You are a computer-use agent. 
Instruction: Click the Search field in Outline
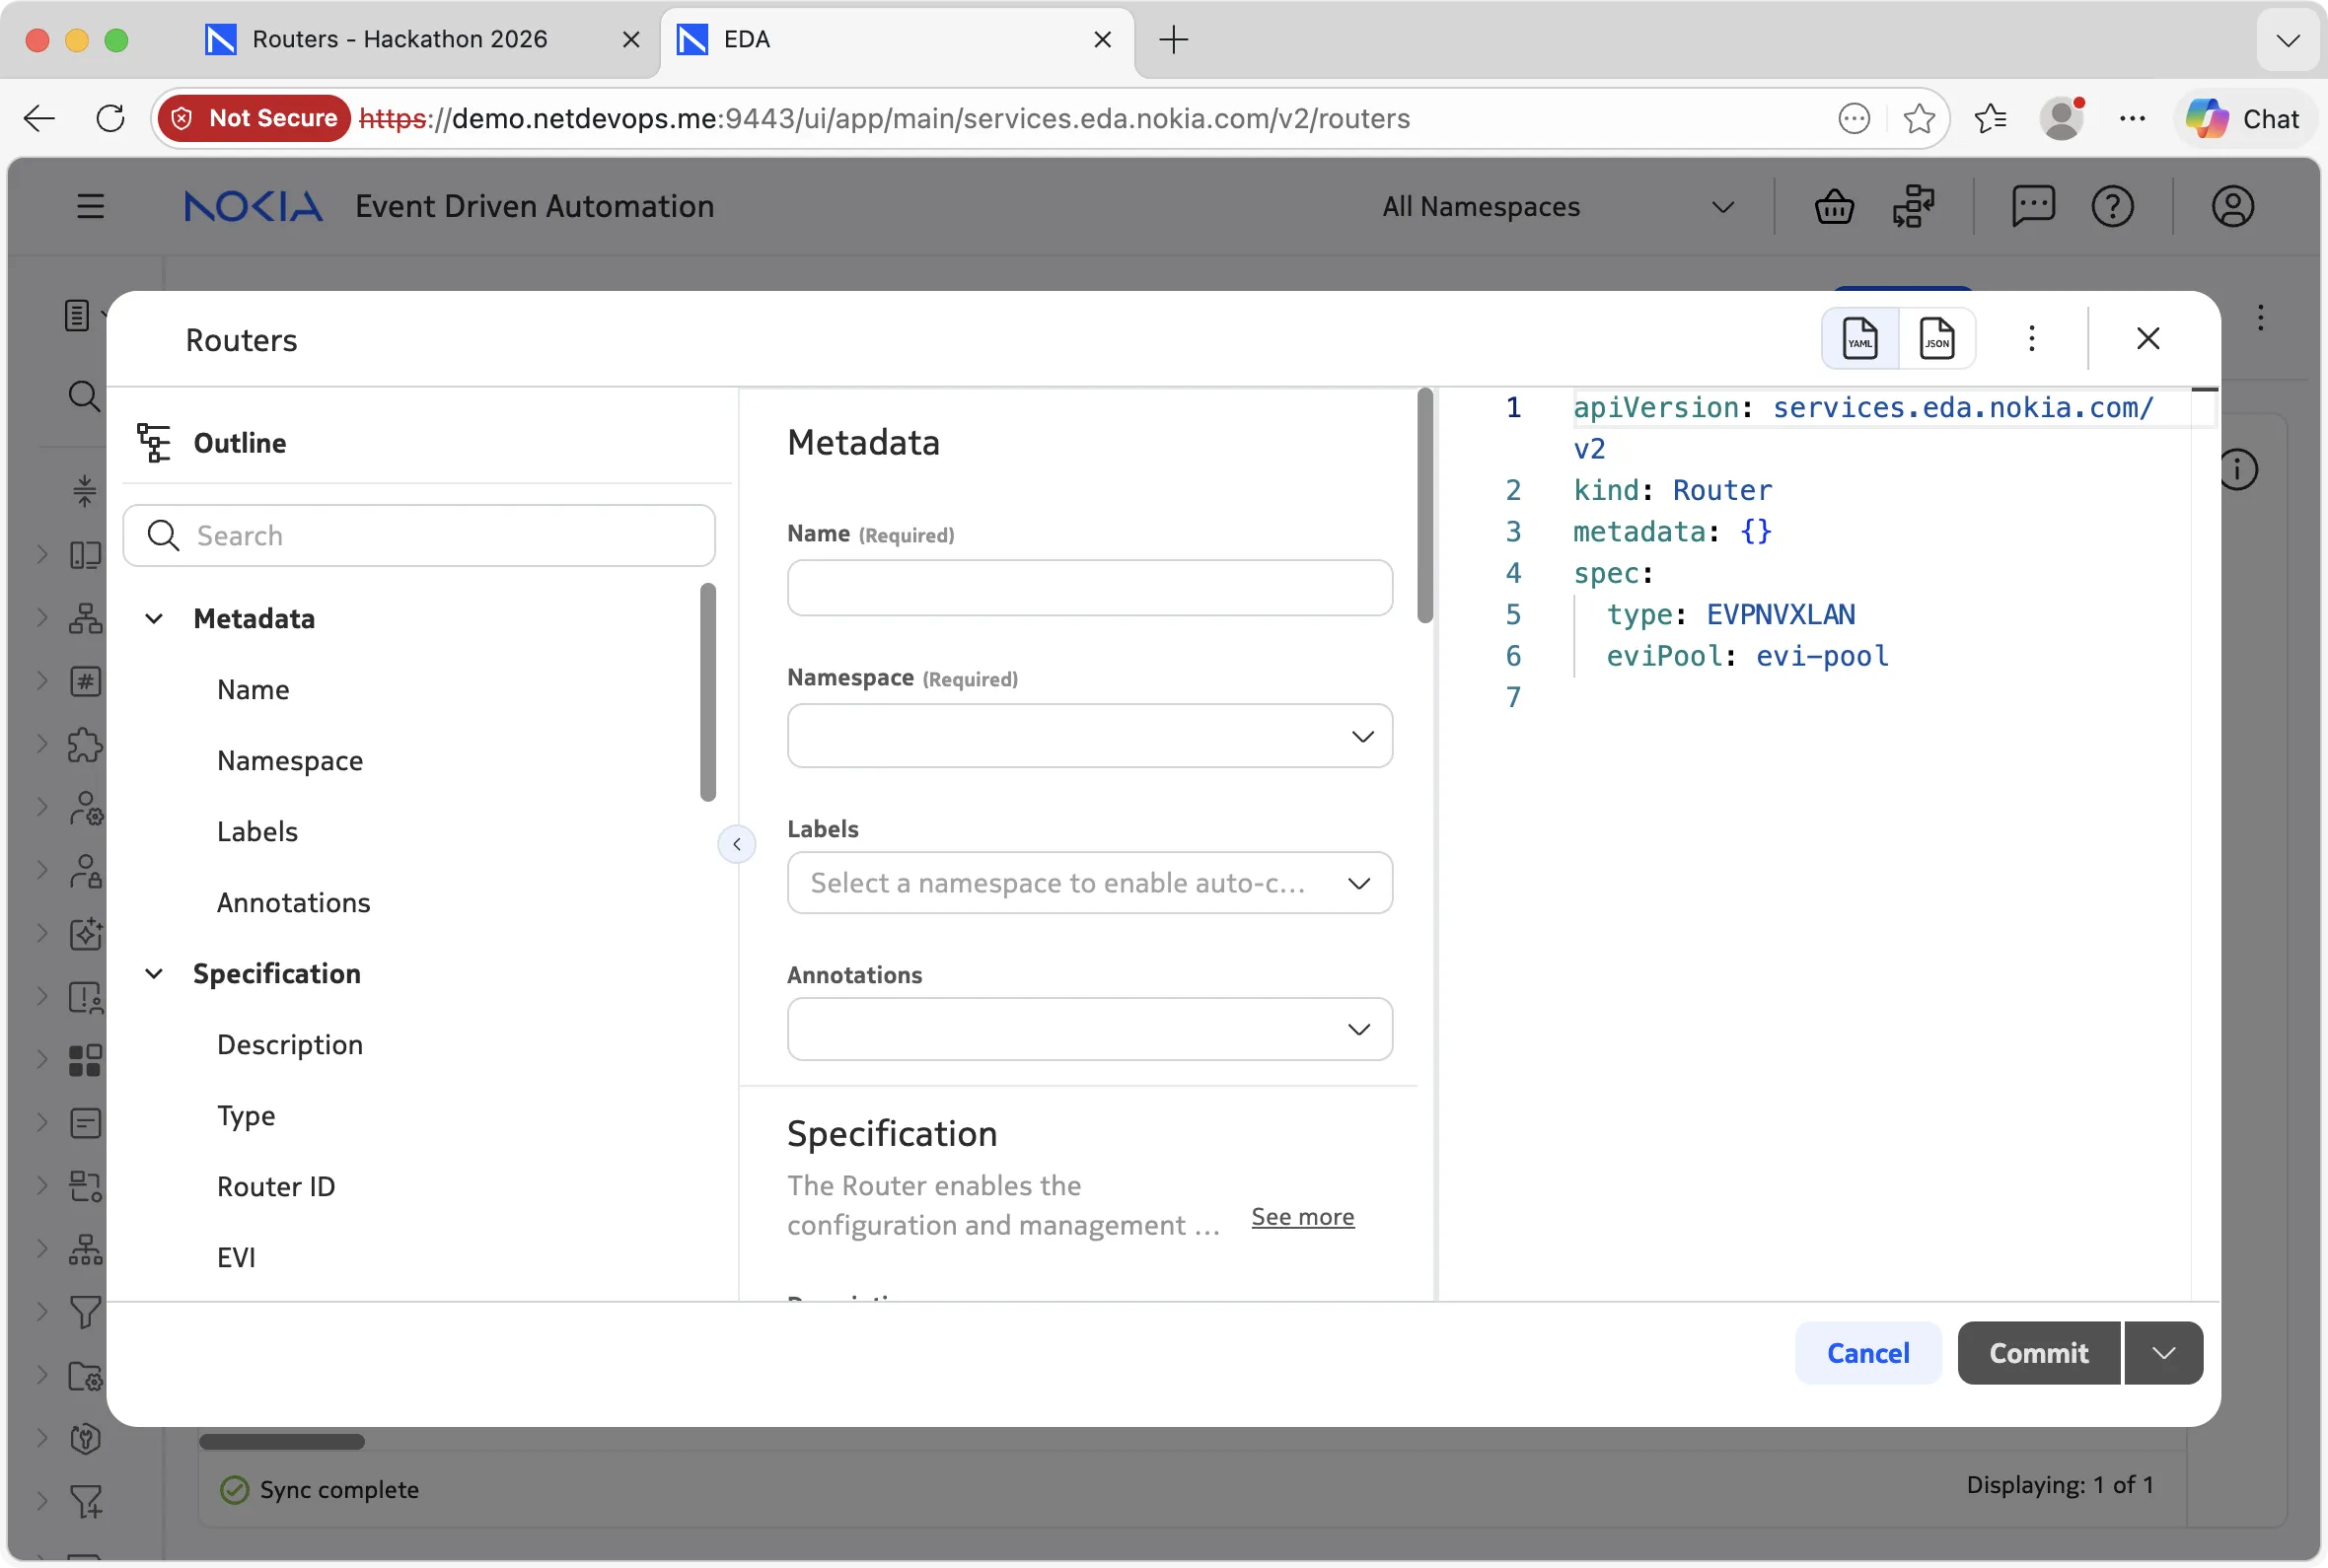coord(419,536)
